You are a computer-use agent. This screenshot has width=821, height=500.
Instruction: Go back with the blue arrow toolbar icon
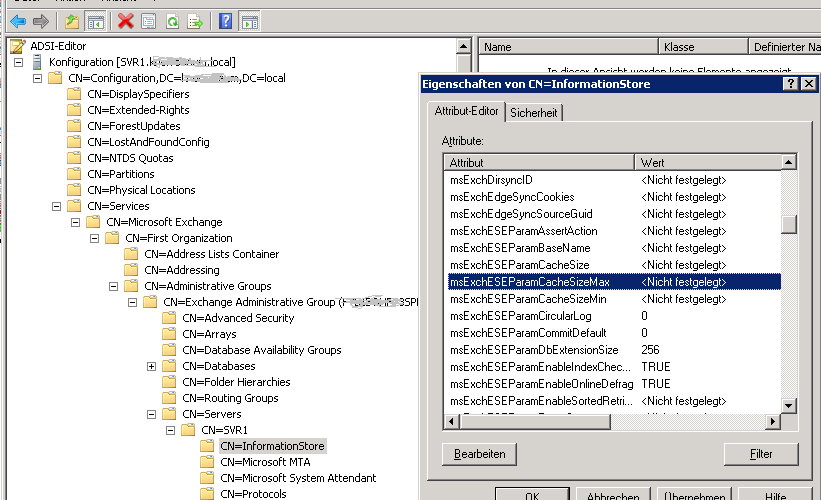coord(18,21)
